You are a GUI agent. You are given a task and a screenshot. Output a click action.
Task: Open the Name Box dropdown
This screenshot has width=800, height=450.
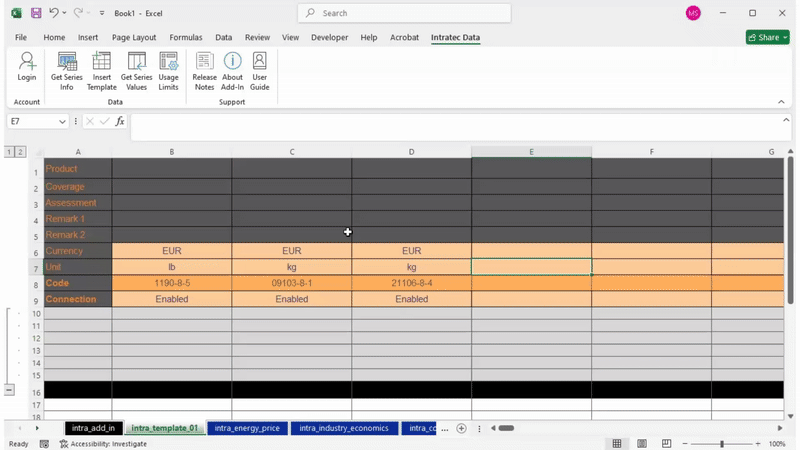point(62,121)
